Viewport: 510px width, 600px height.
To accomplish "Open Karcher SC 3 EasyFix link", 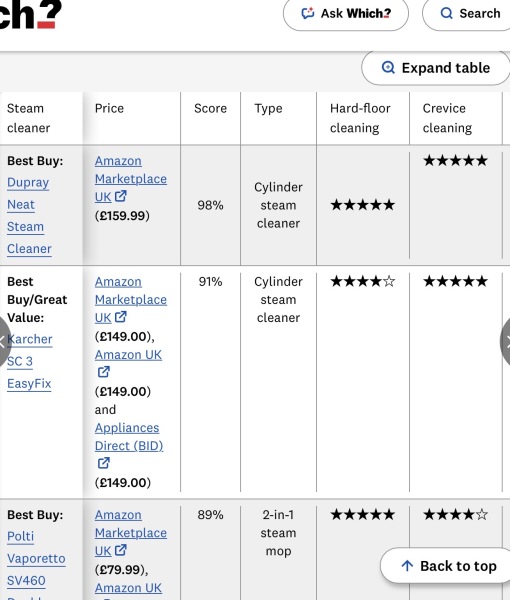I will 29,361.
